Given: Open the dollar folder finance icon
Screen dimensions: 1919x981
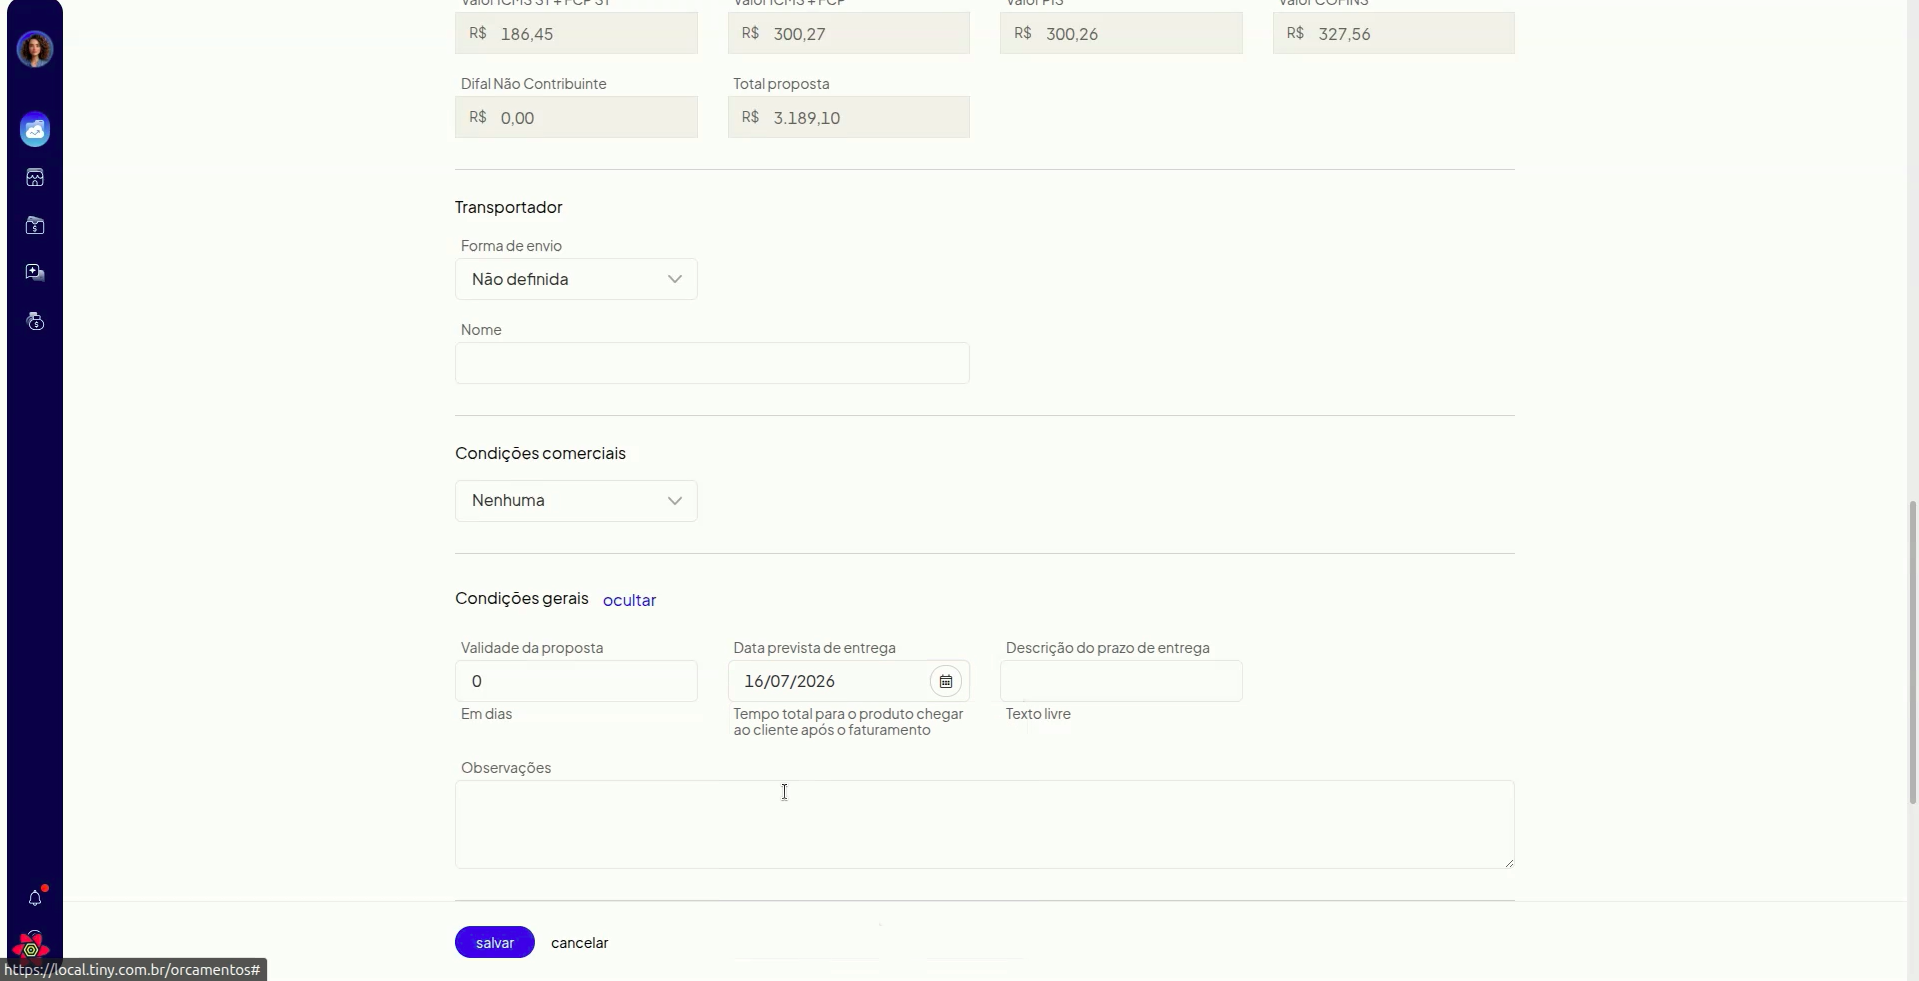Looking at the screenshot, I should (x=35, y=226).
